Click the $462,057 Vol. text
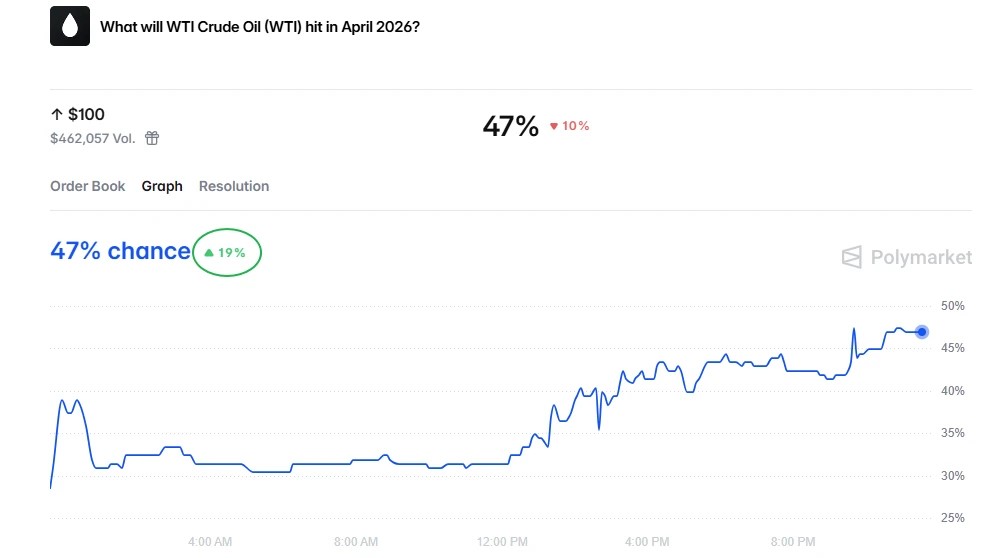This screenshot has height=558, width=1000. [92, 138]
